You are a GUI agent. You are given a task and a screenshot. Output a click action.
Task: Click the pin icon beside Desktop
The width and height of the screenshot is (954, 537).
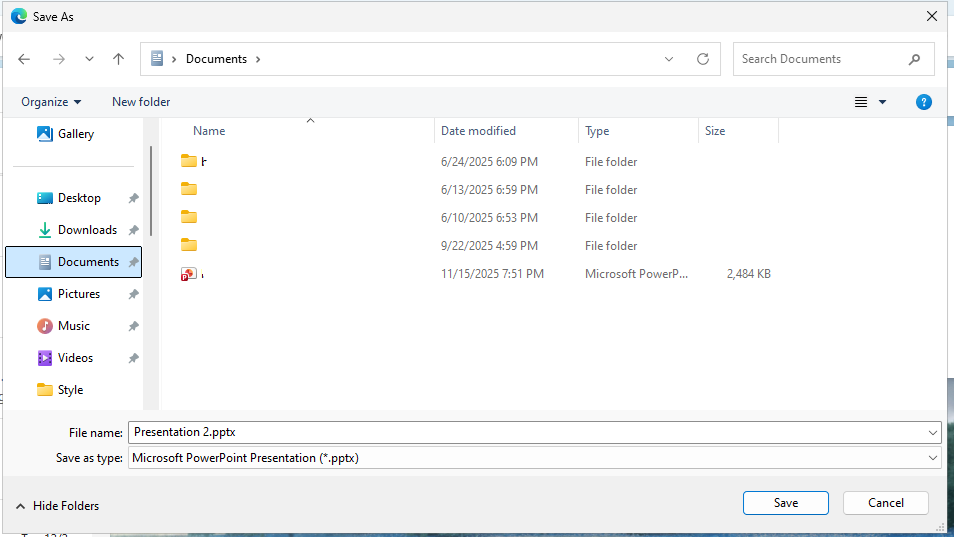pyautogui.click(x=133, y=198)
